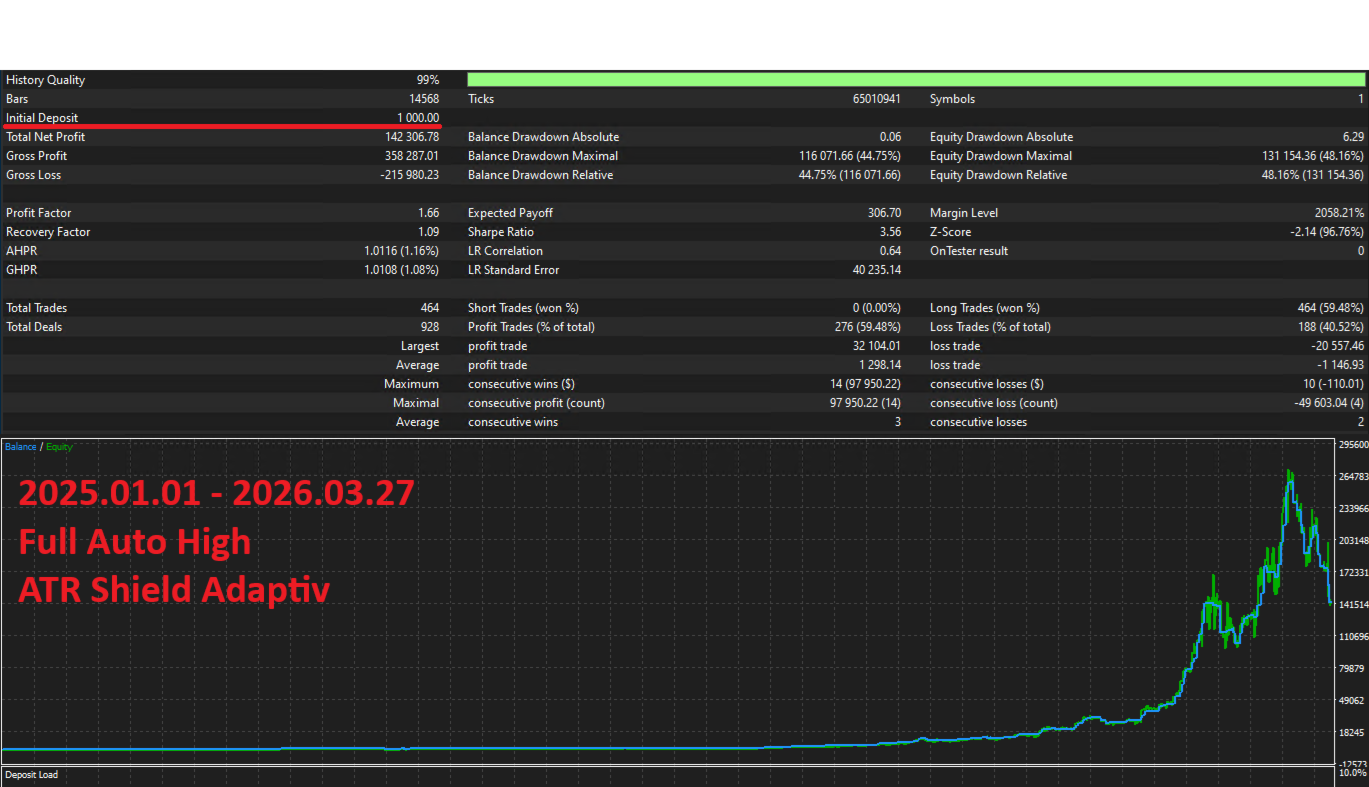This screenshot has height=787, width=1369.
Task: Click the Total Trades value 464
Action: [x=430, y=308]
